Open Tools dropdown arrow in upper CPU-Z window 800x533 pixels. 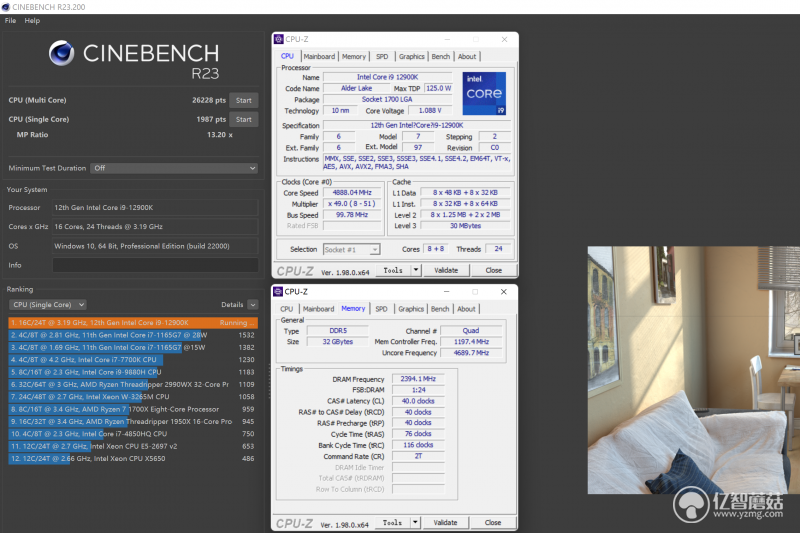[x=416, y=270]
